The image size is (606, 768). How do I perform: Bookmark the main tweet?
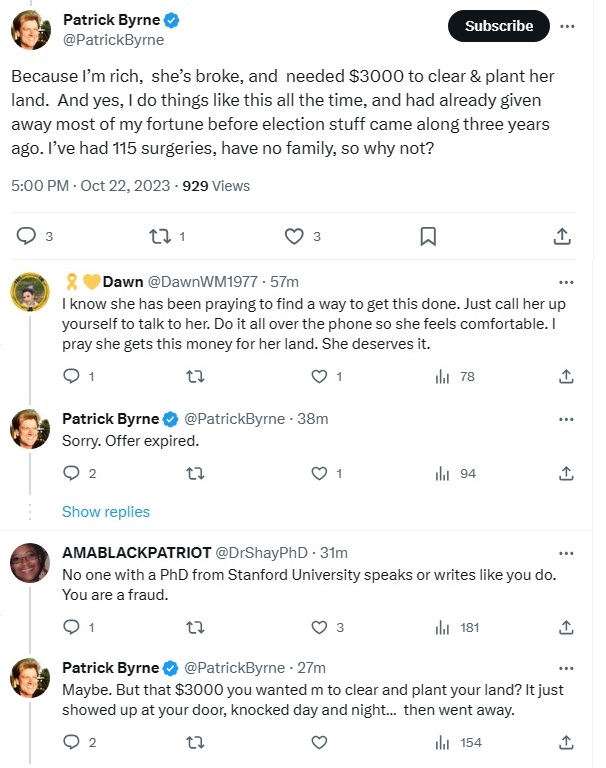pos(428,236)
